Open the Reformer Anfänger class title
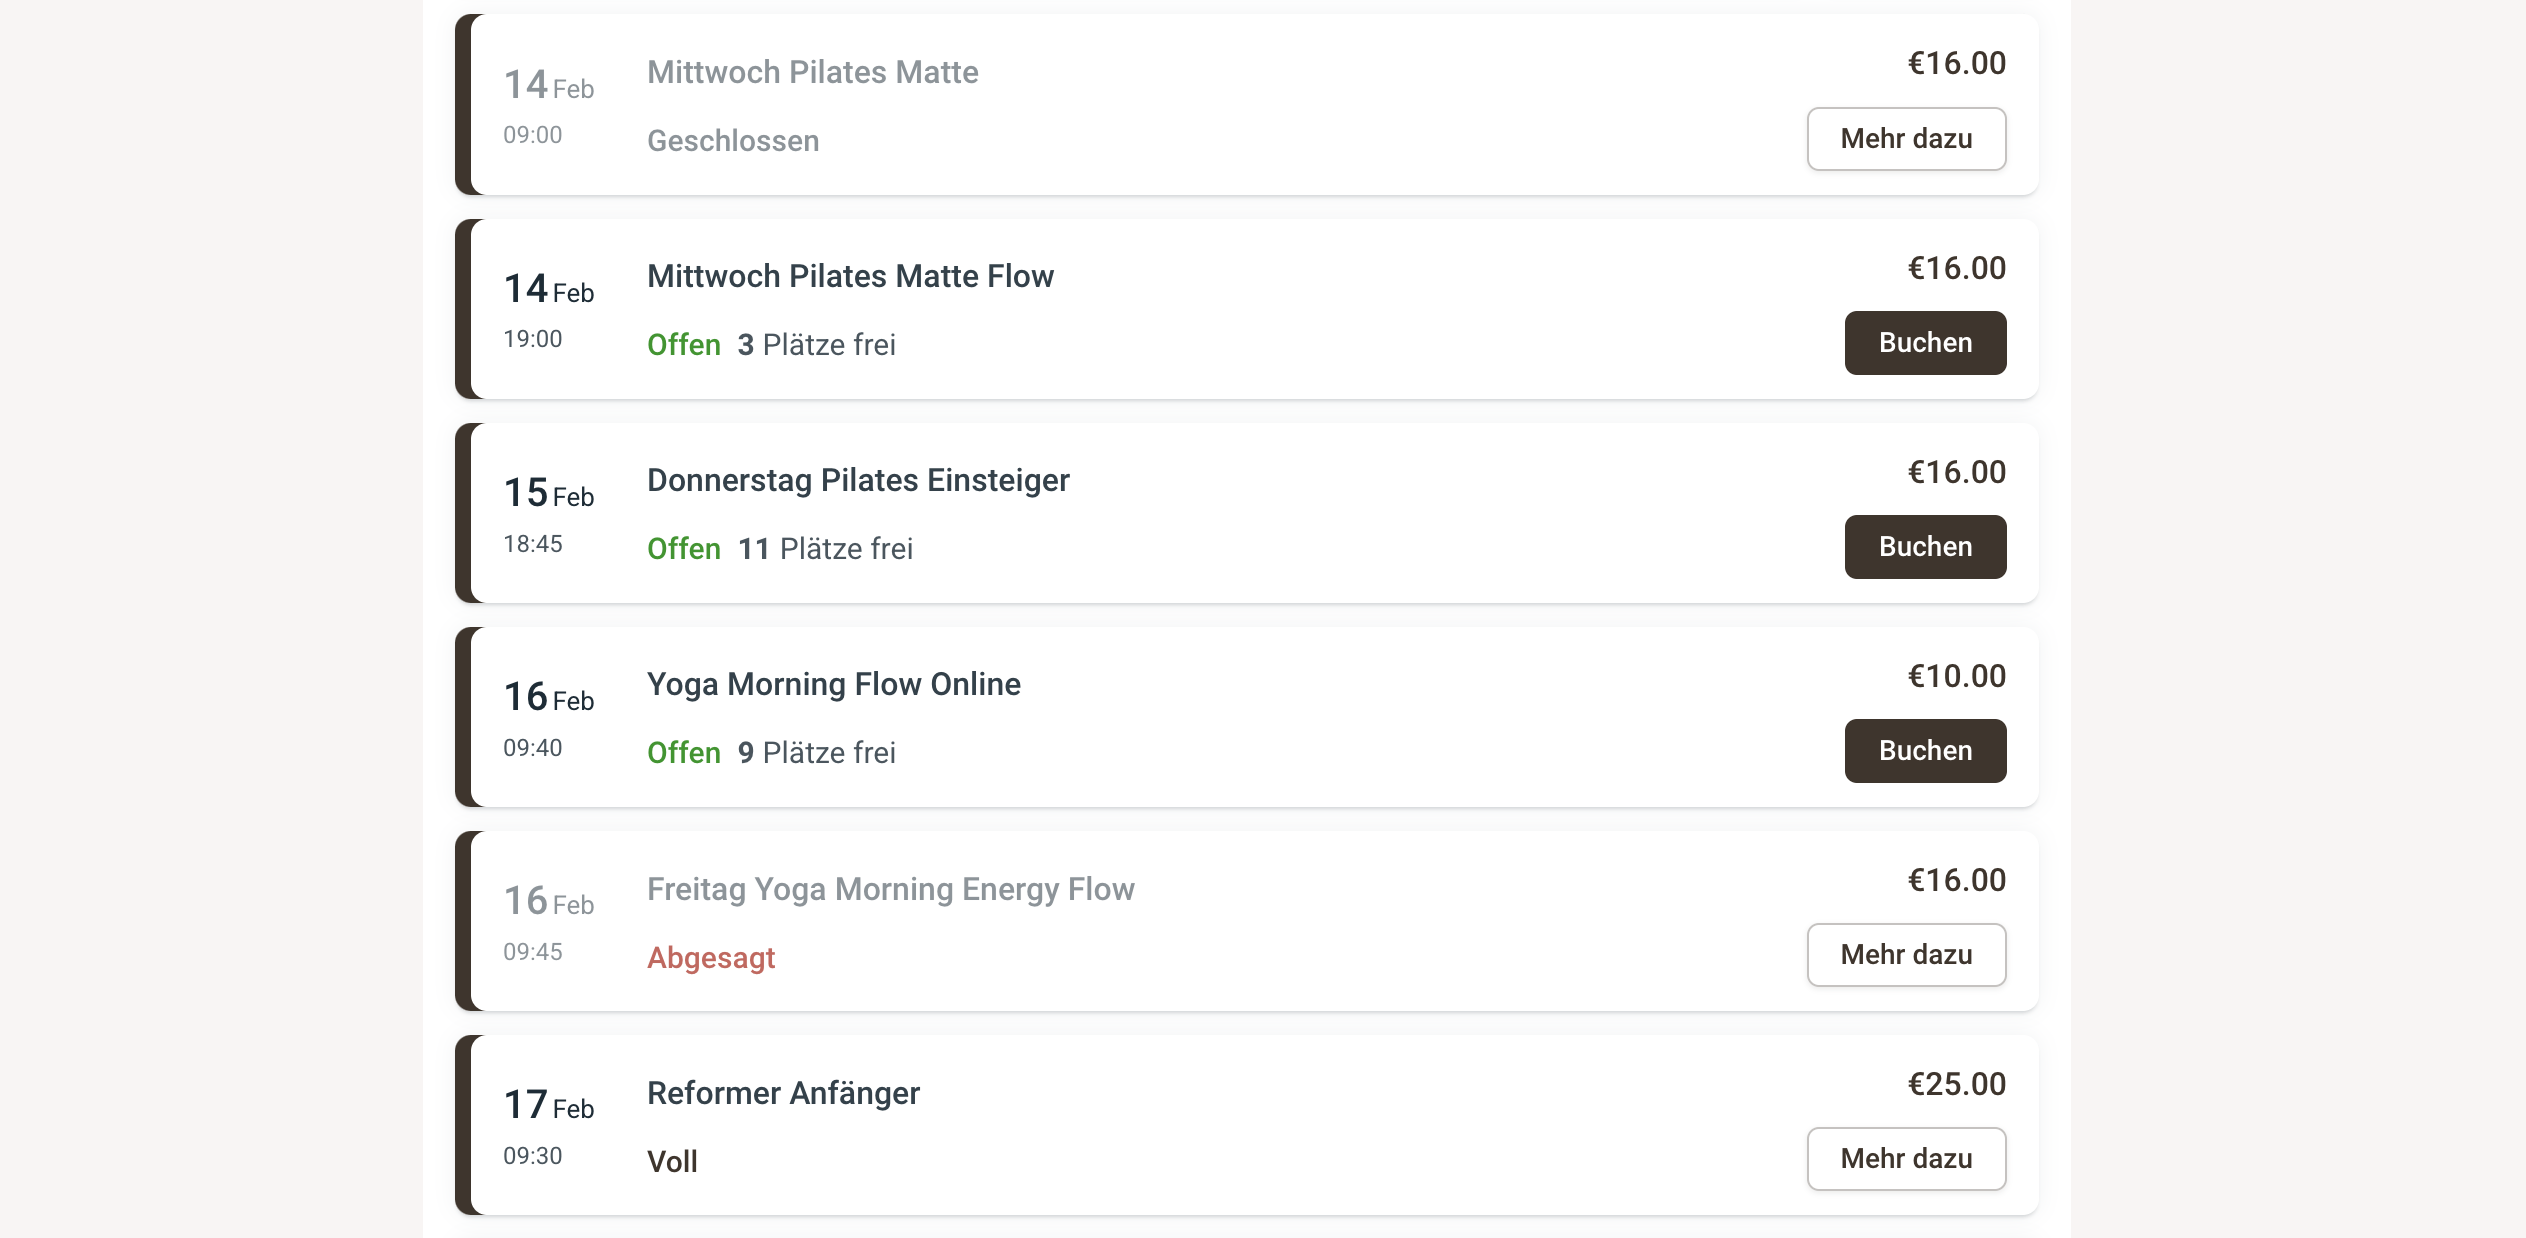Screen dimensions: 2526x1238 [783, 1093]
